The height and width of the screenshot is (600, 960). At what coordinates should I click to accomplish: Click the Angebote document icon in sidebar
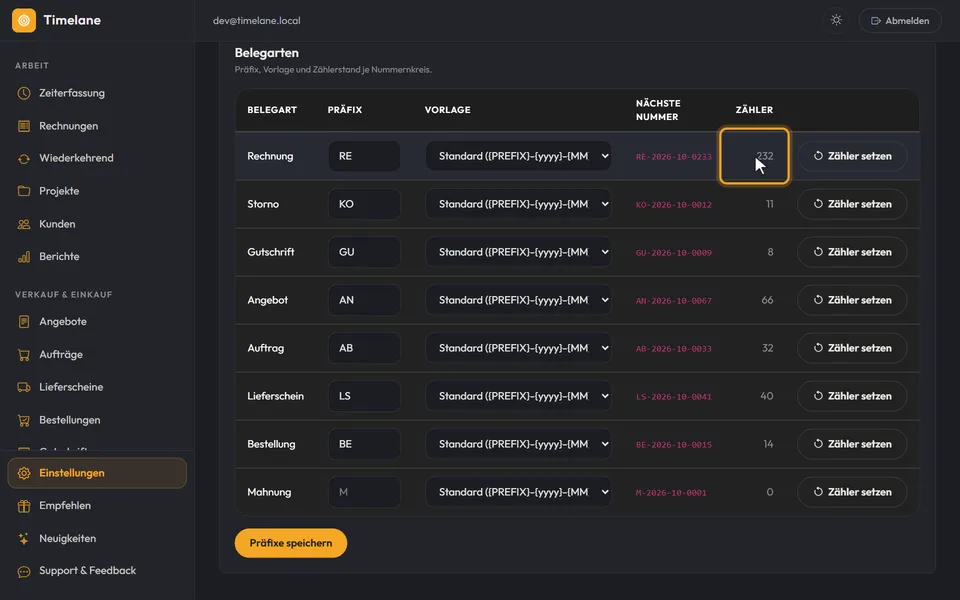click(x=24, y=321)
